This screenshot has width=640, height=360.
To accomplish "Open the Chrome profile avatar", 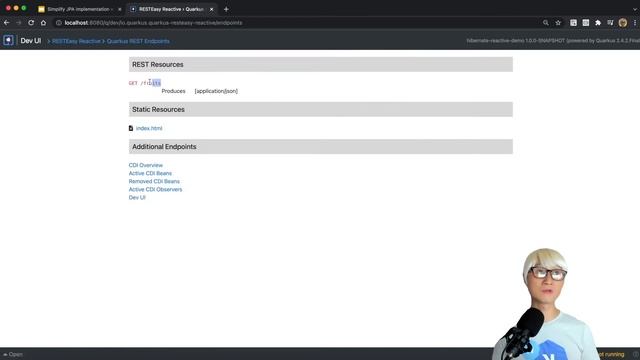I will pos(623,23).
